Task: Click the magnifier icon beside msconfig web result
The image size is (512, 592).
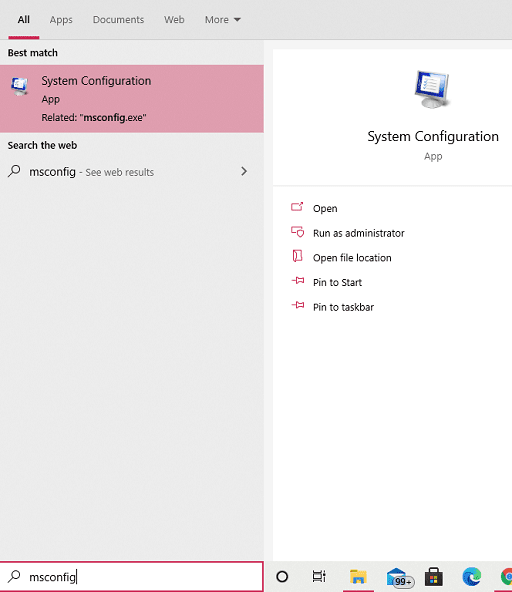Action: click(x=14, y=171)
